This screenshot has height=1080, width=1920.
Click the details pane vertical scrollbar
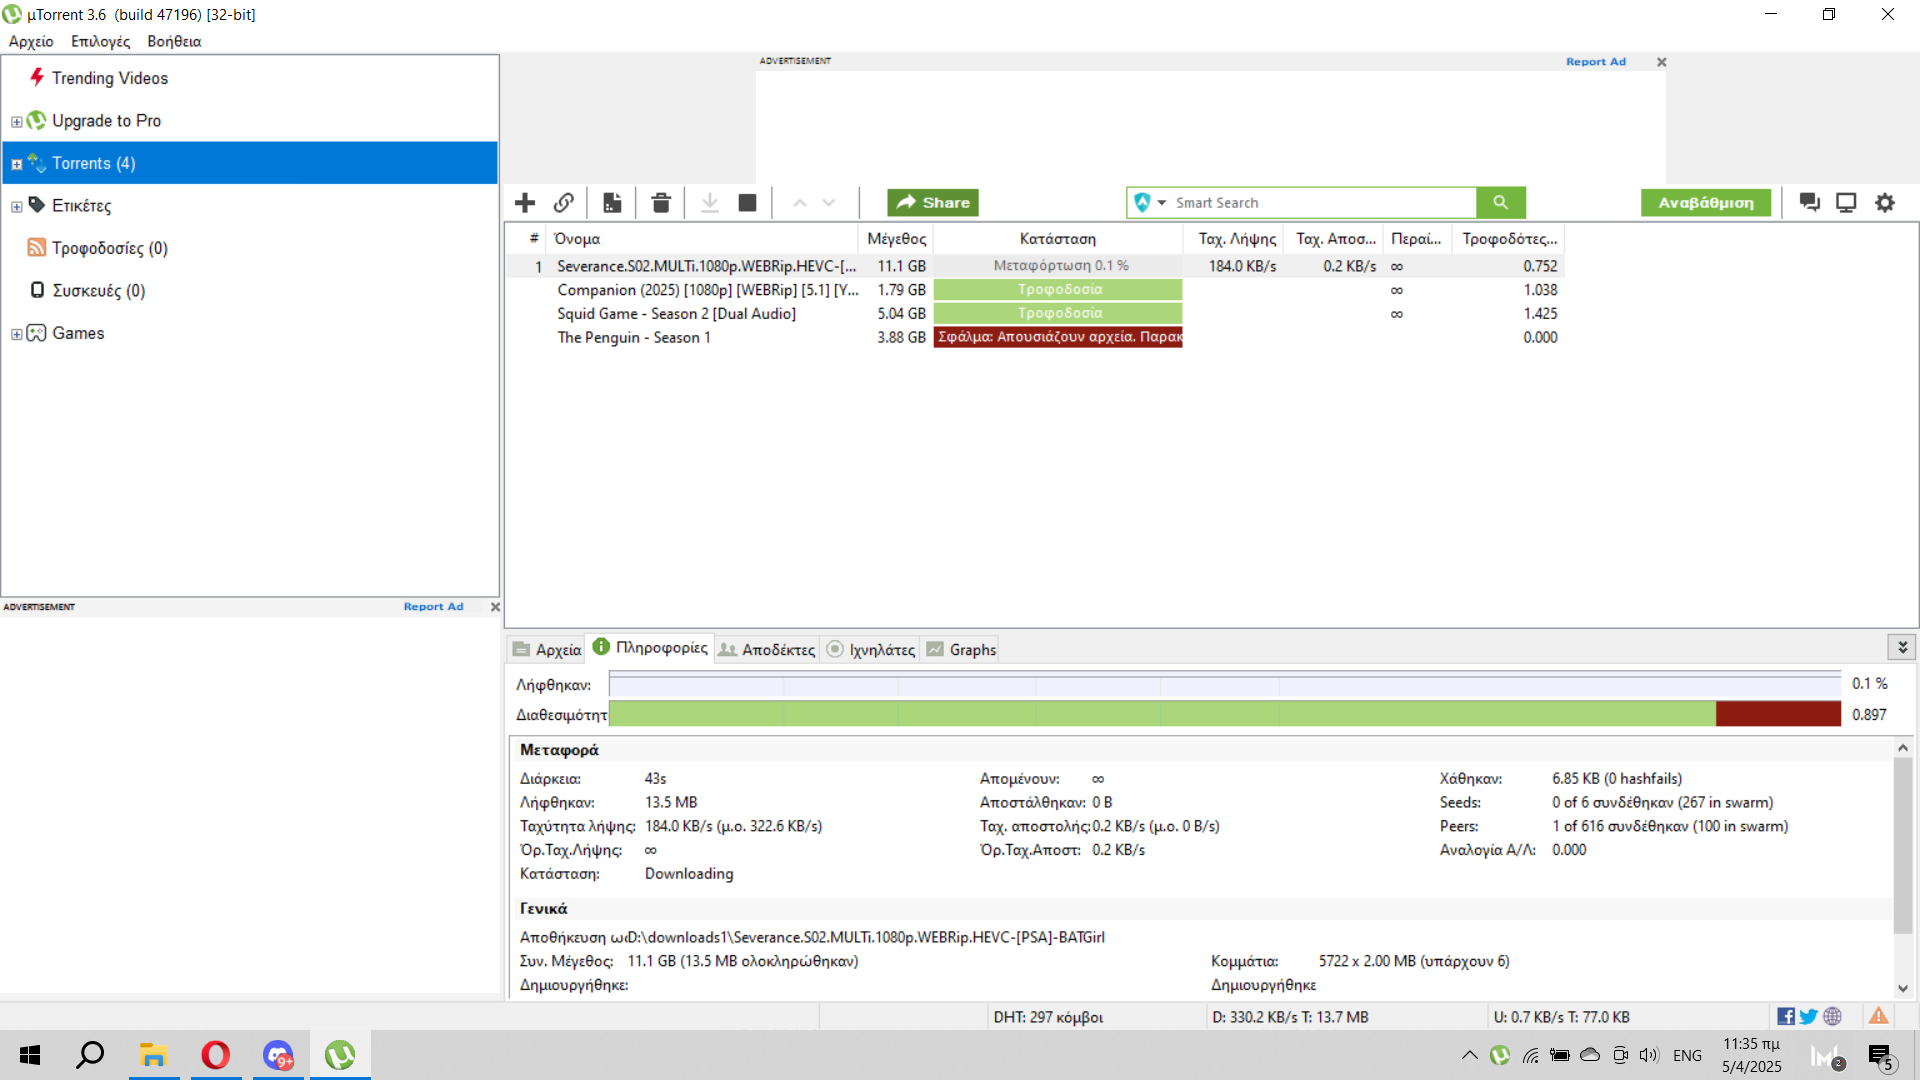1903,845
